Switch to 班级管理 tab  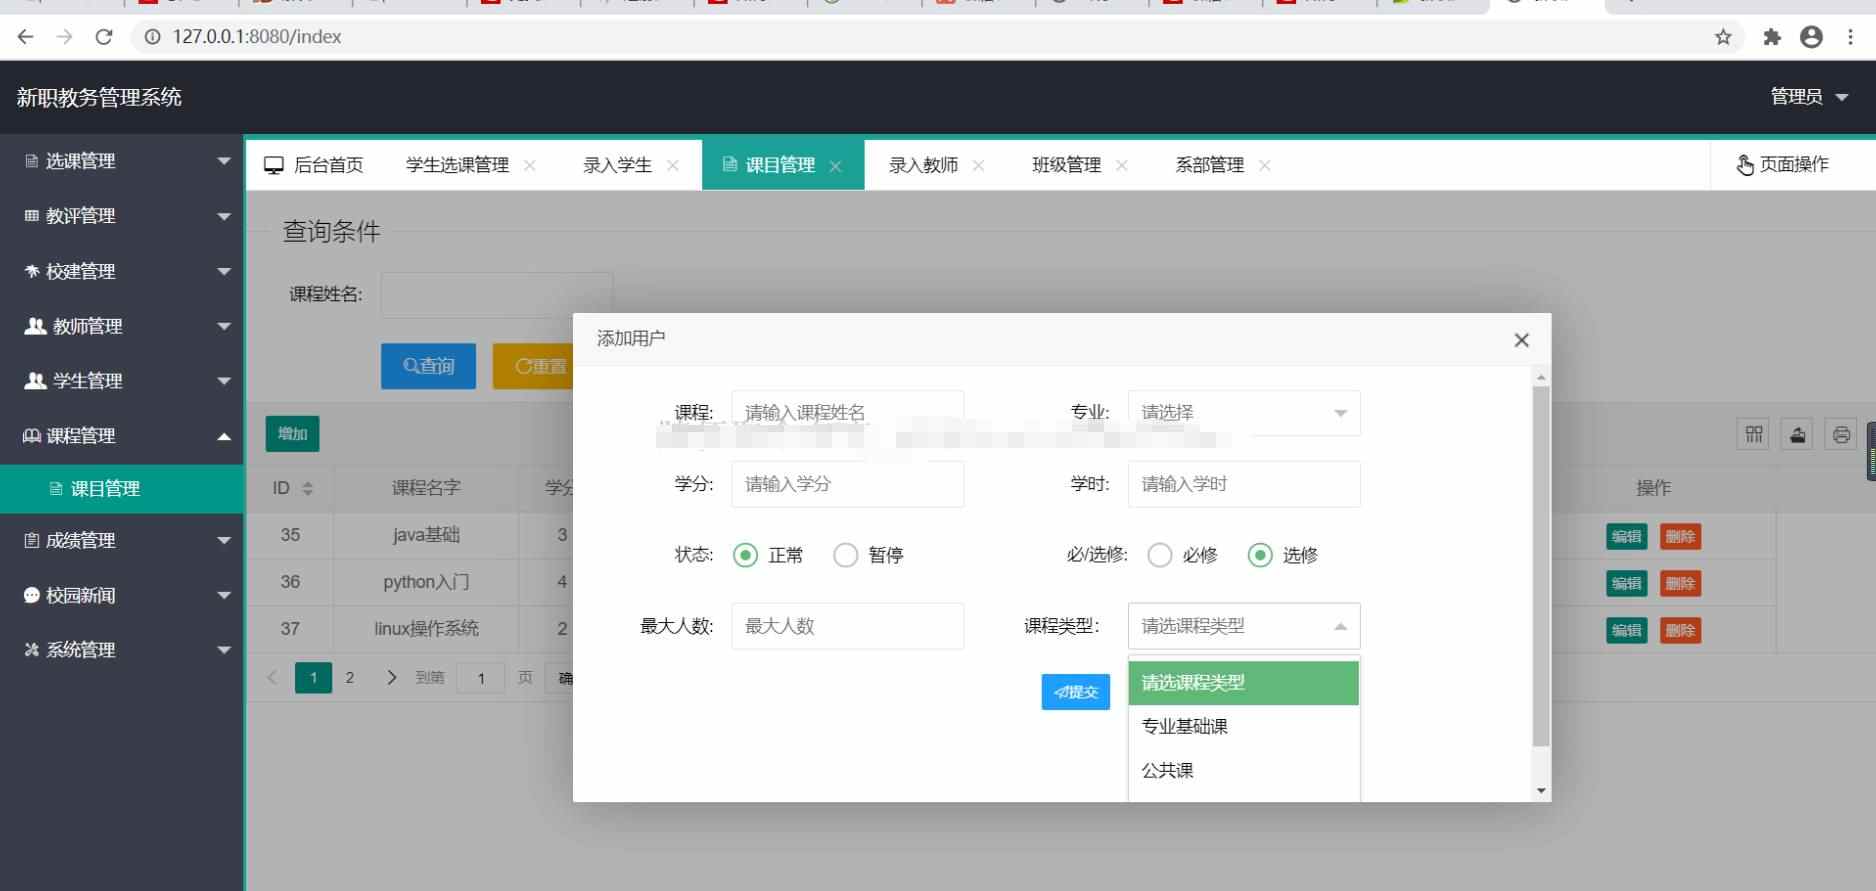pos(1066,165)
